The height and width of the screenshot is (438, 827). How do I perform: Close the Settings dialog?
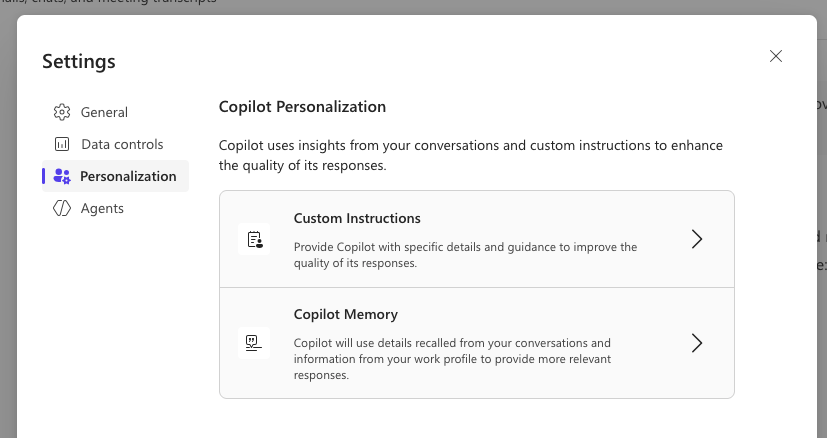point(776,56)
